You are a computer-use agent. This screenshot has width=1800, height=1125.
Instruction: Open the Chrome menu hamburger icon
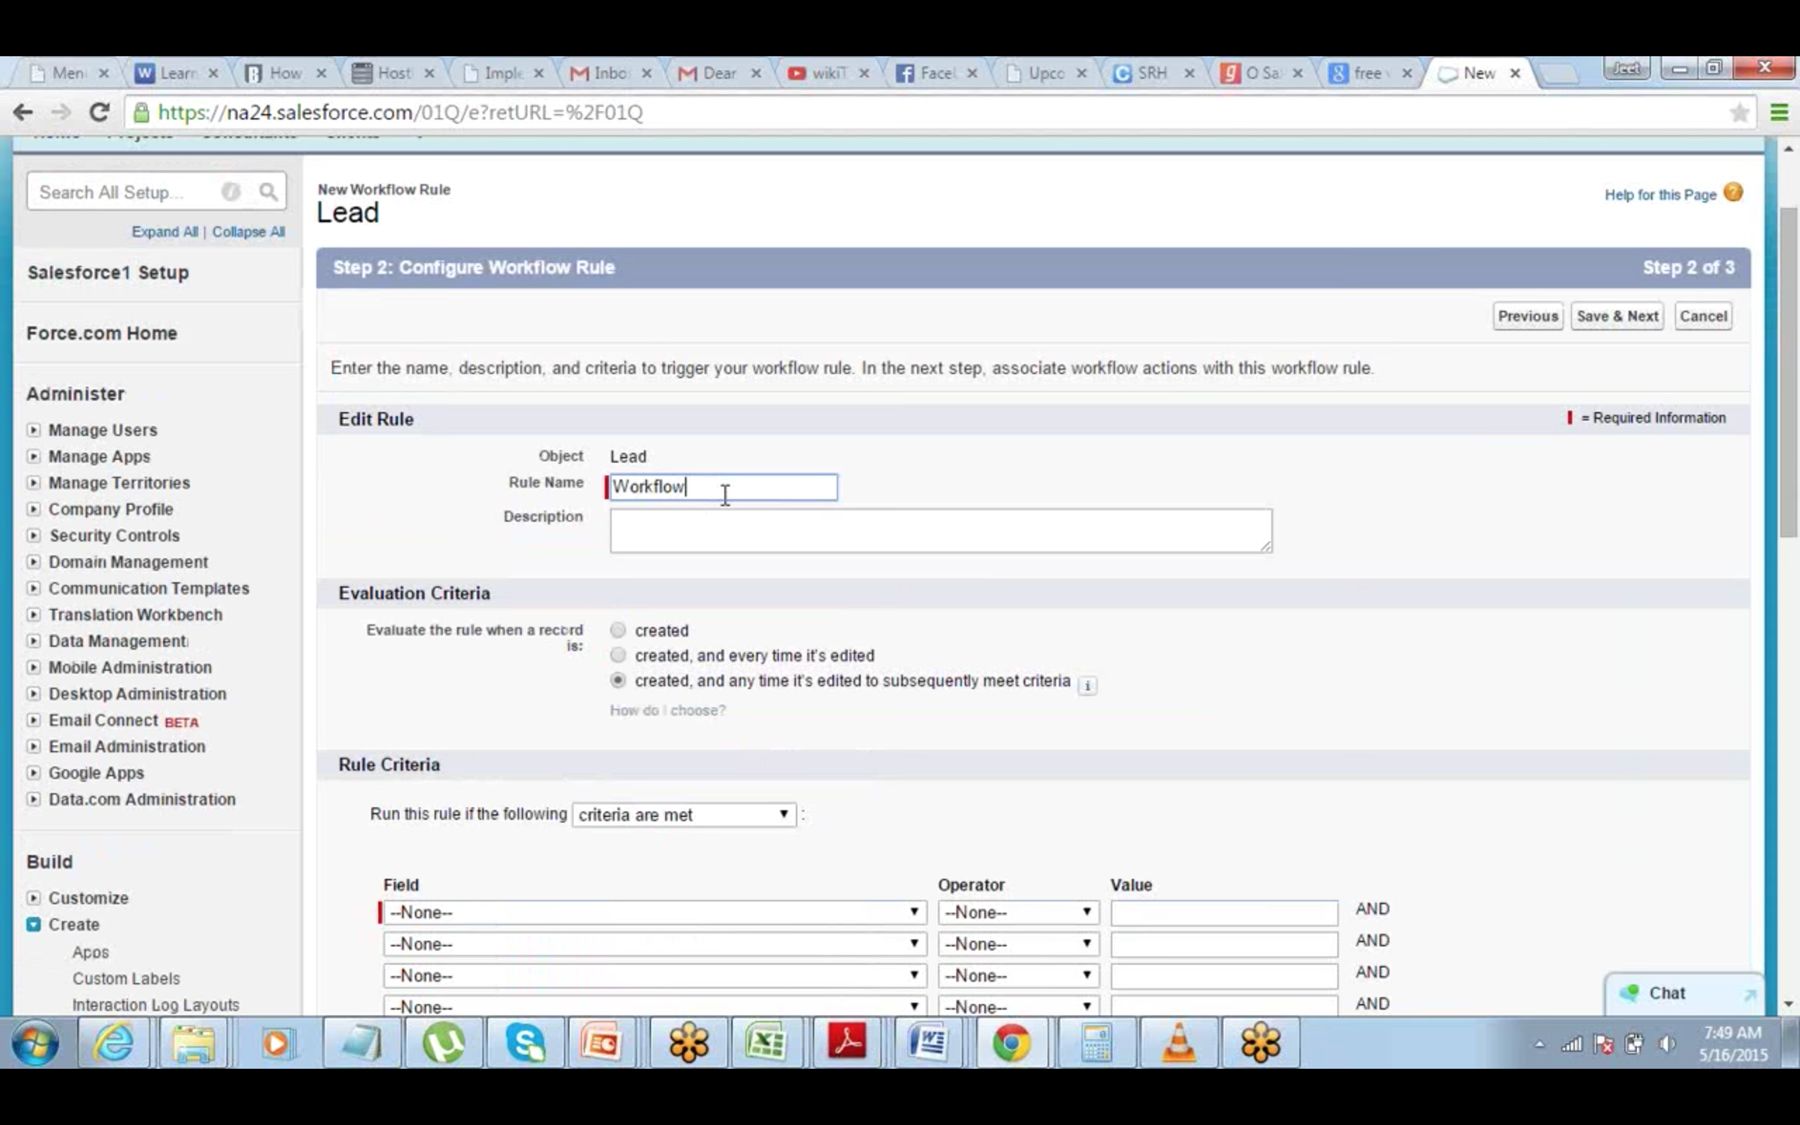[x=1779, y=113]
